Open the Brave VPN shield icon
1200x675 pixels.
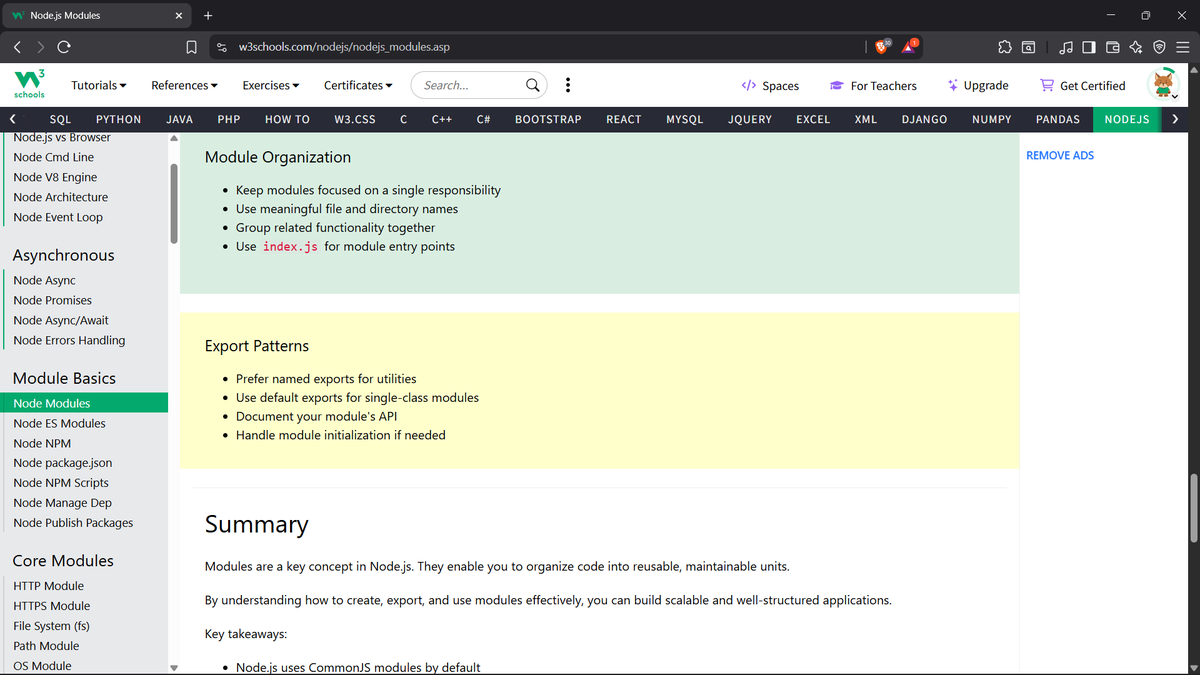click(x=1159, y=46)
